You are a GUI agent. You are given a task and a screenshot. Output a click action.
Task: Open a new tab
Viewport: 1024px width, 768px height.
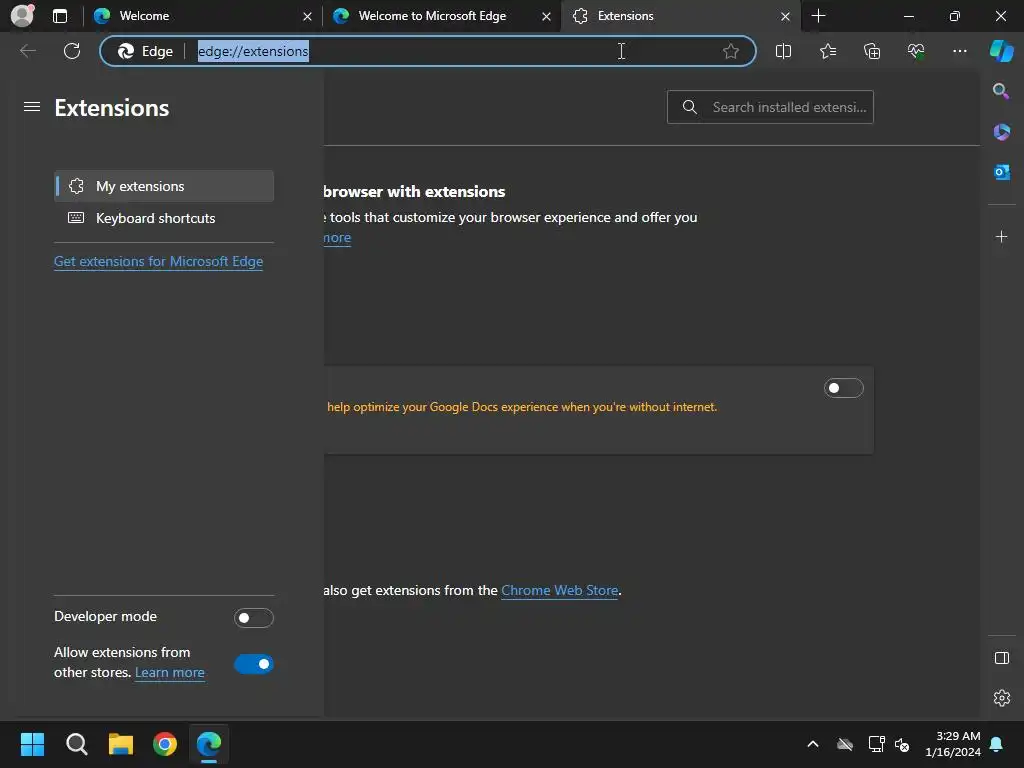[x=818, y=16]
